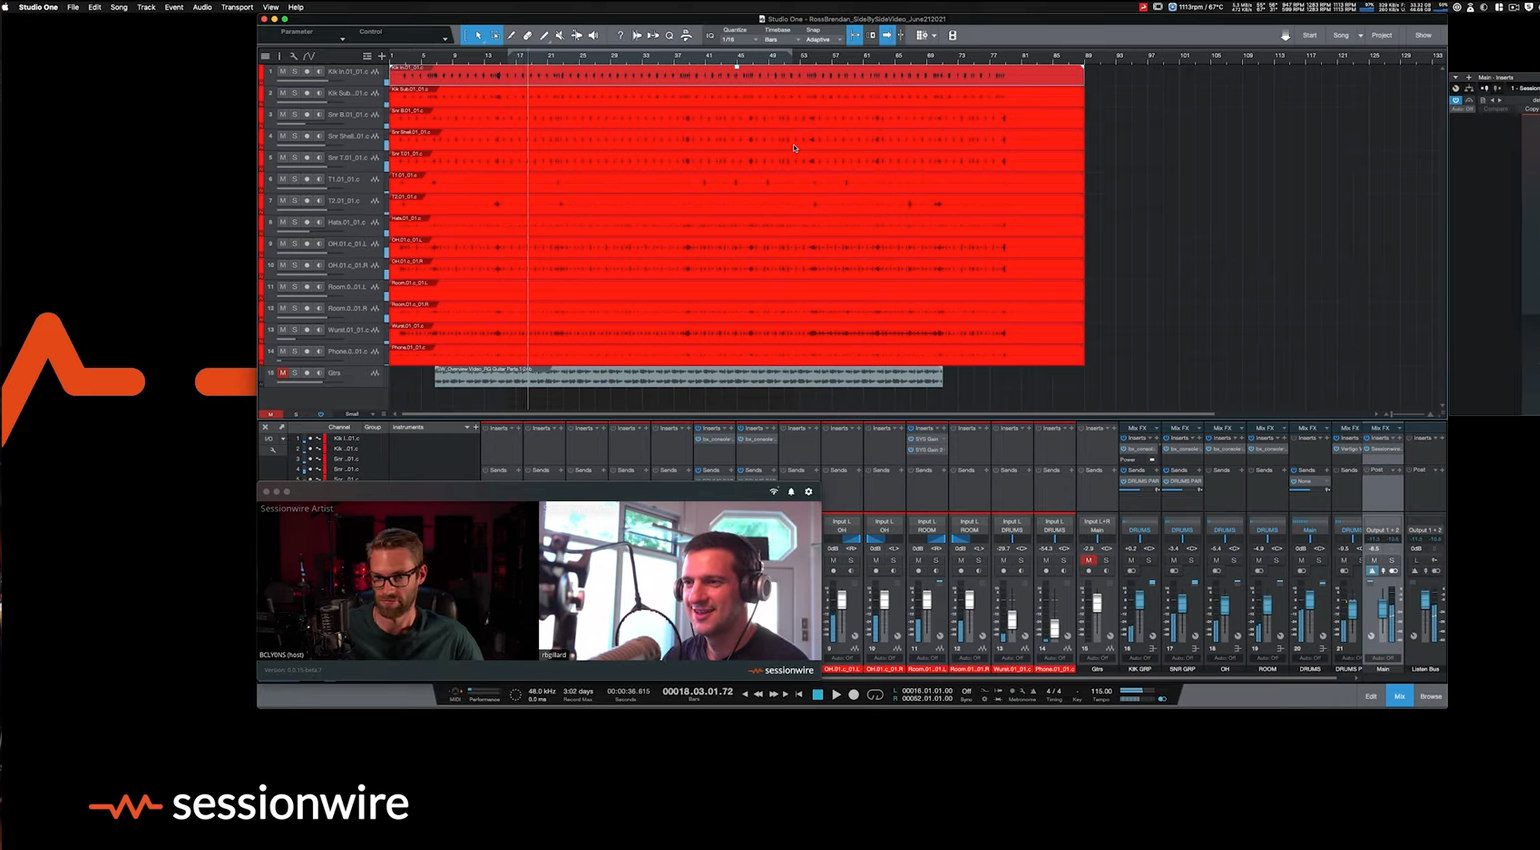Click the Mix view button
This screenshot has height=850, width=1540.
[1399, 696]
